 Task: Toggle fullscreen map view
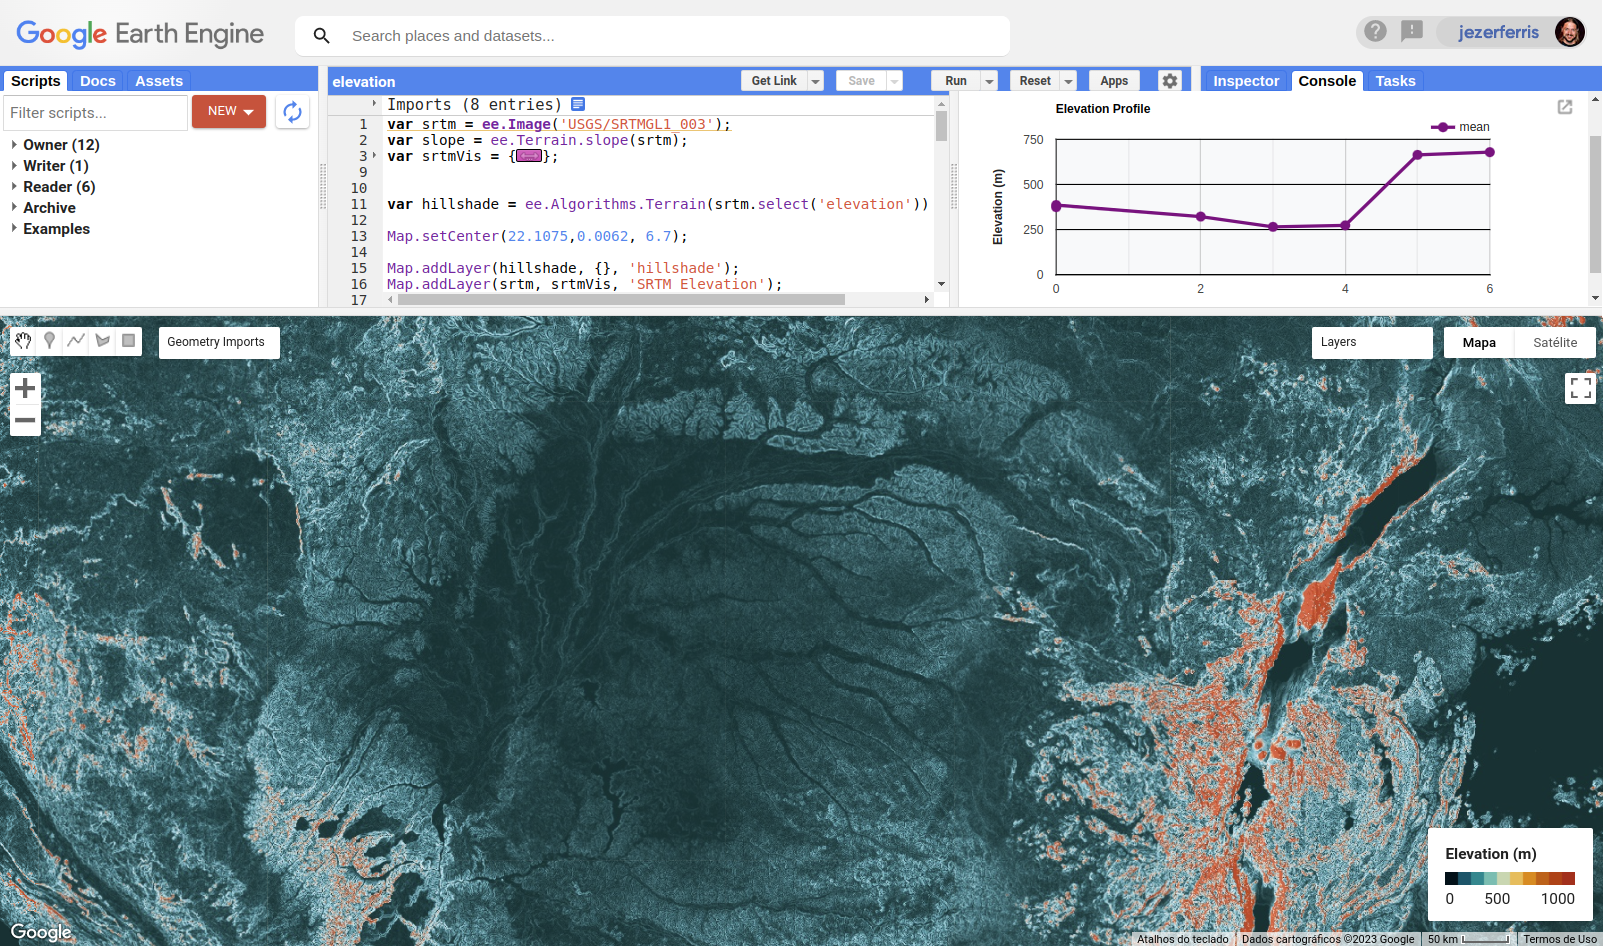tap(1580, 388)
